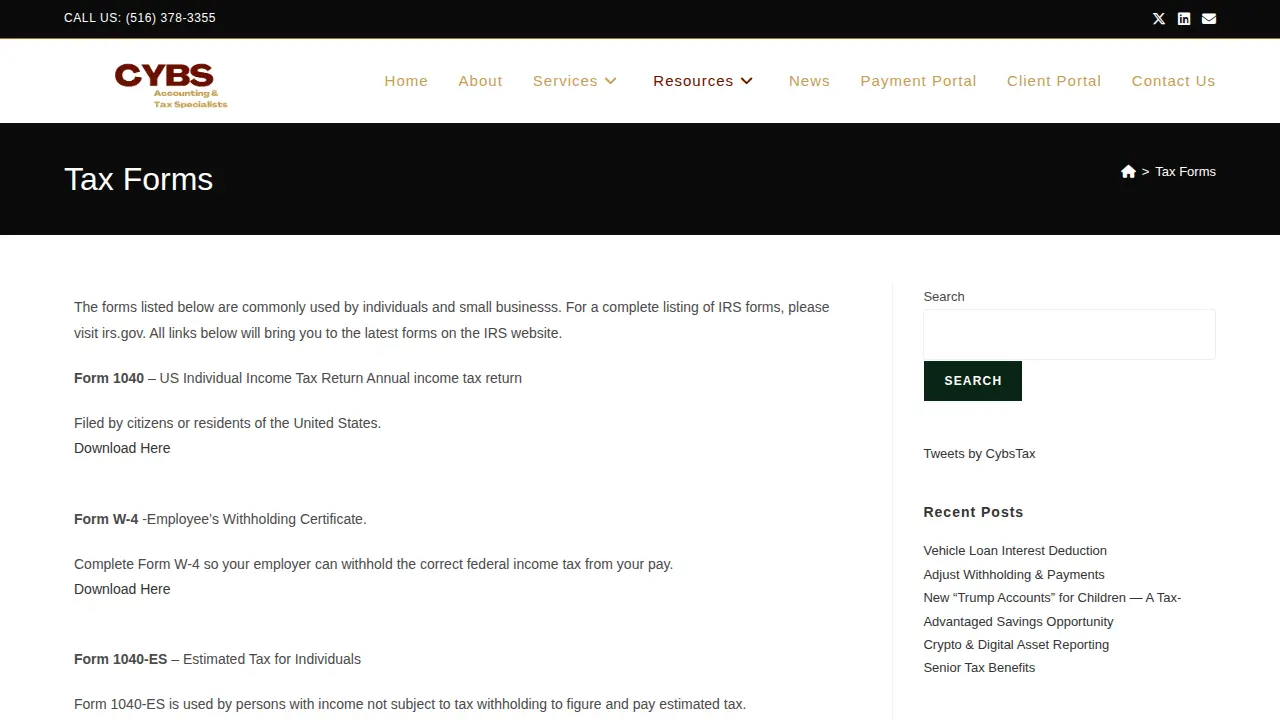Open the Client Portal menu item

click(x=1054, y=81)
